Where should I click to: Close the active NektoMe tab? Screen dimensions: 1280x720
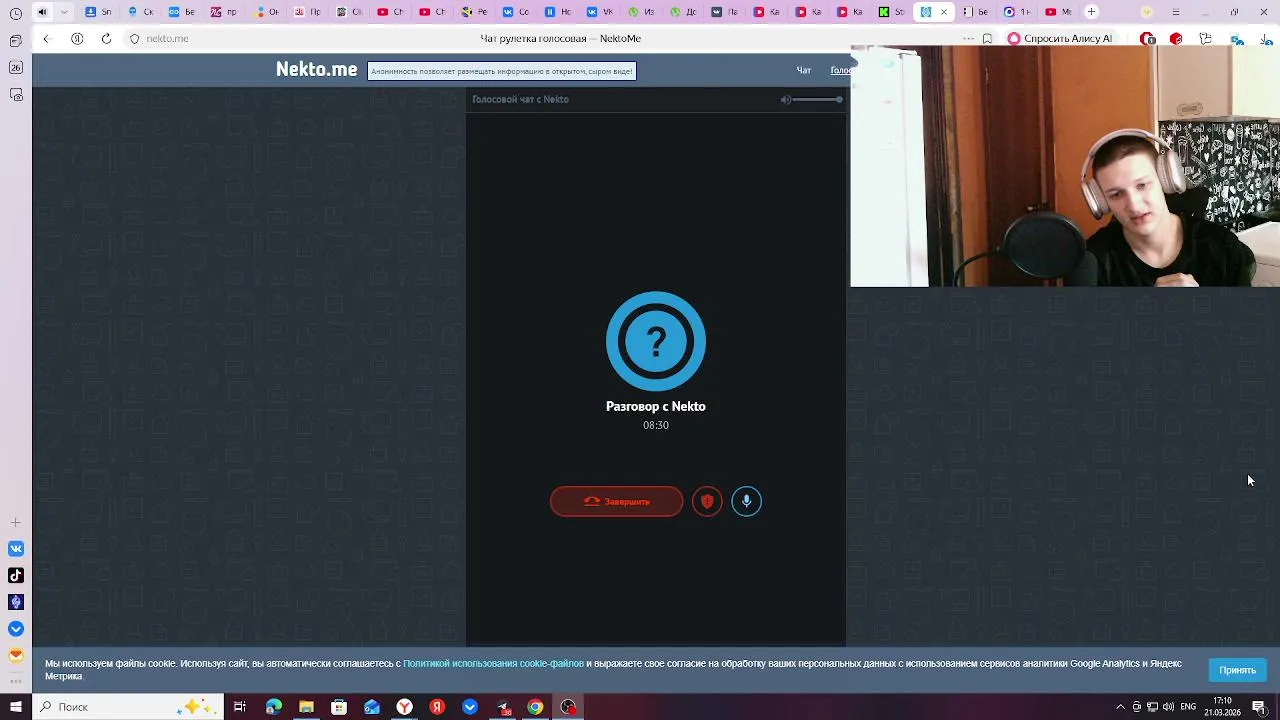pyautogui.click(x=943, y=12)
